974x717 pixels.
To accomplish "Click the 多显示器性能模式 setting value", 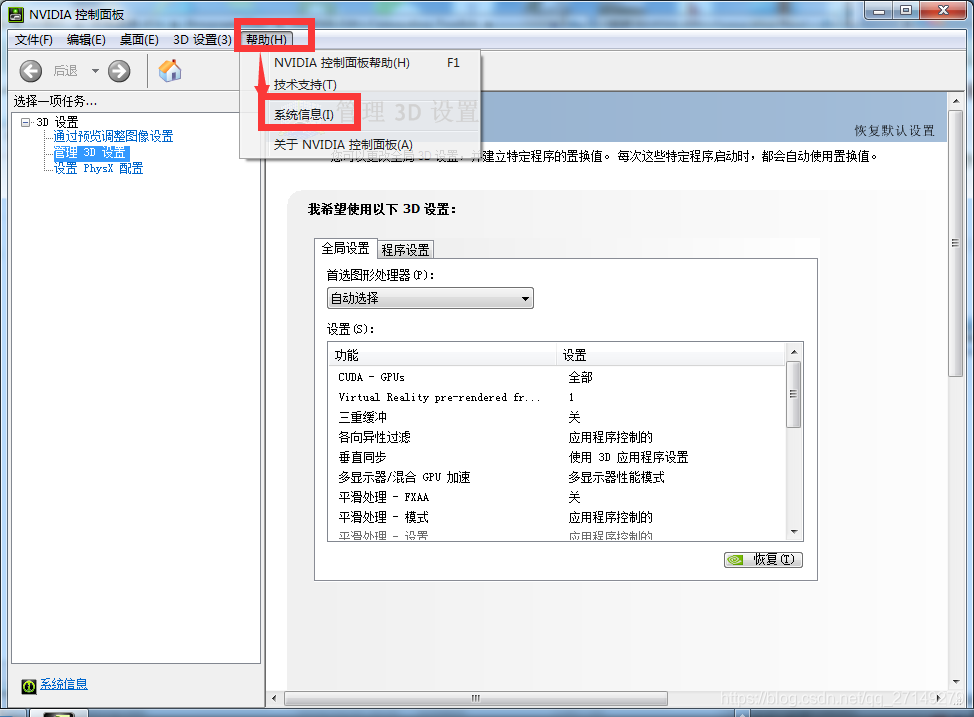I will (616, 477).
